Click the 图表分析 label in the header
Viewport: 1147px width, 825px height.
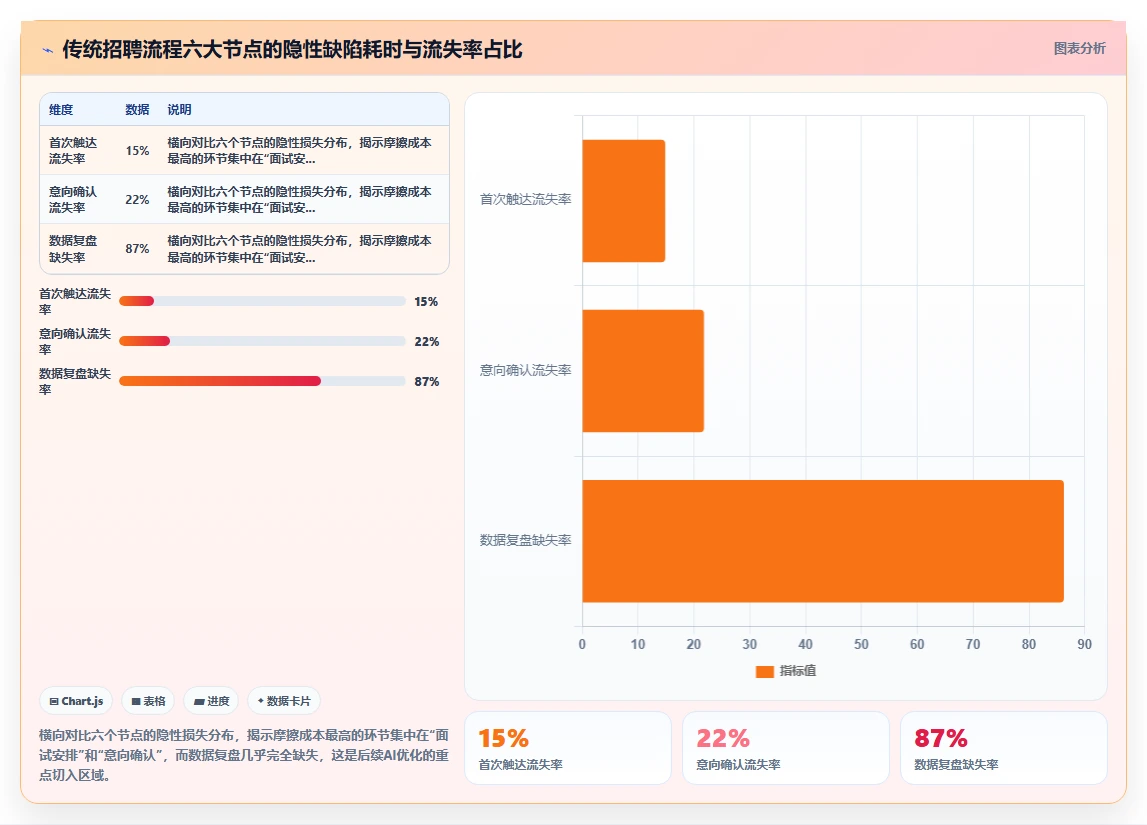coord(1079,48)
